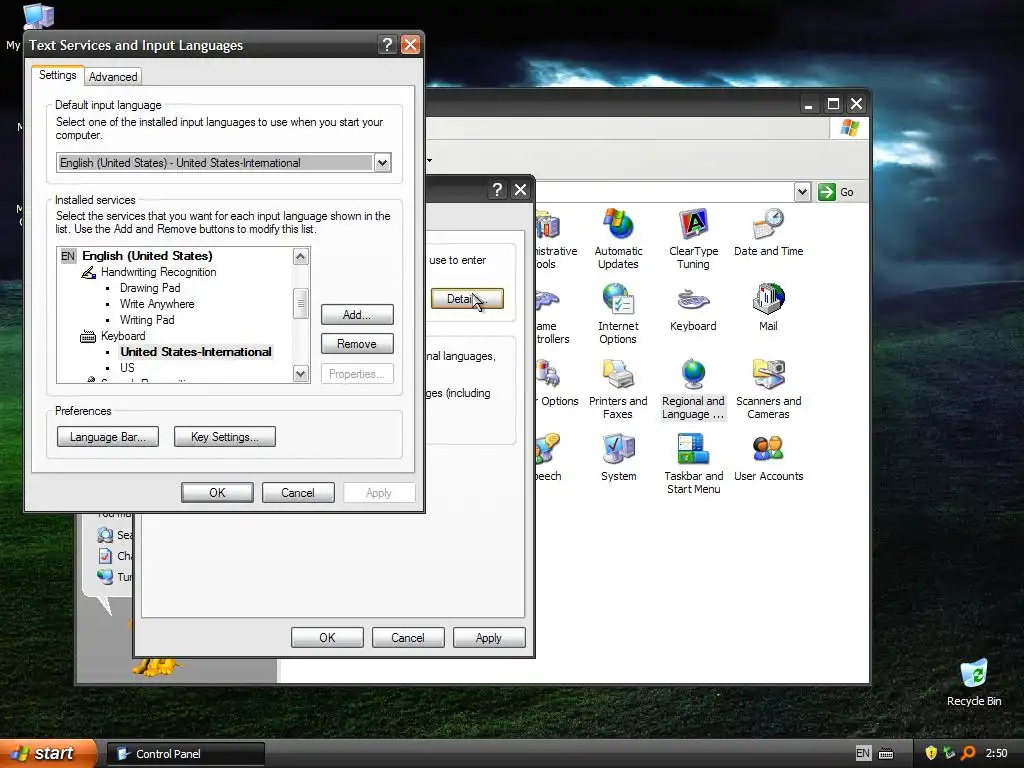Image resolution: width=1024 pixels, height=768 pixels.
Task: Open User Accounts icon
Action: (x=768, y=457)
